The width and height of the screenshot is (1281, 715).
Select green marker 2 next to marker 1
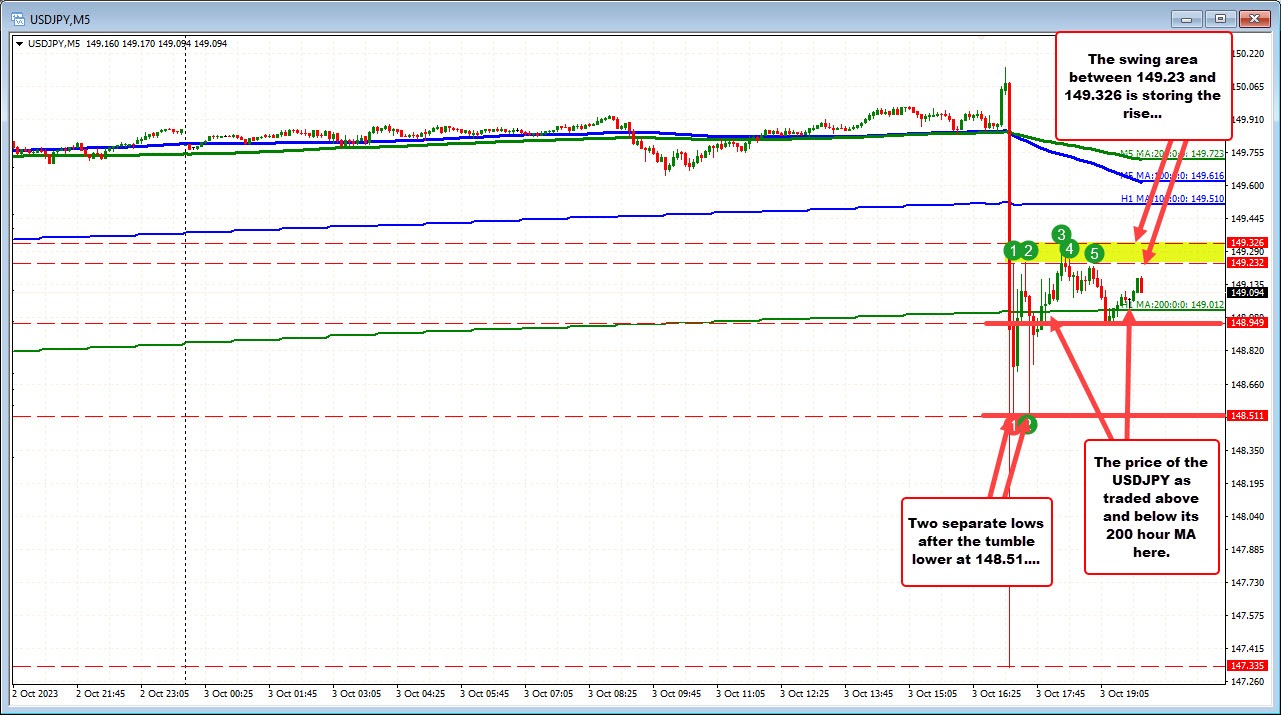point(1030,251)
